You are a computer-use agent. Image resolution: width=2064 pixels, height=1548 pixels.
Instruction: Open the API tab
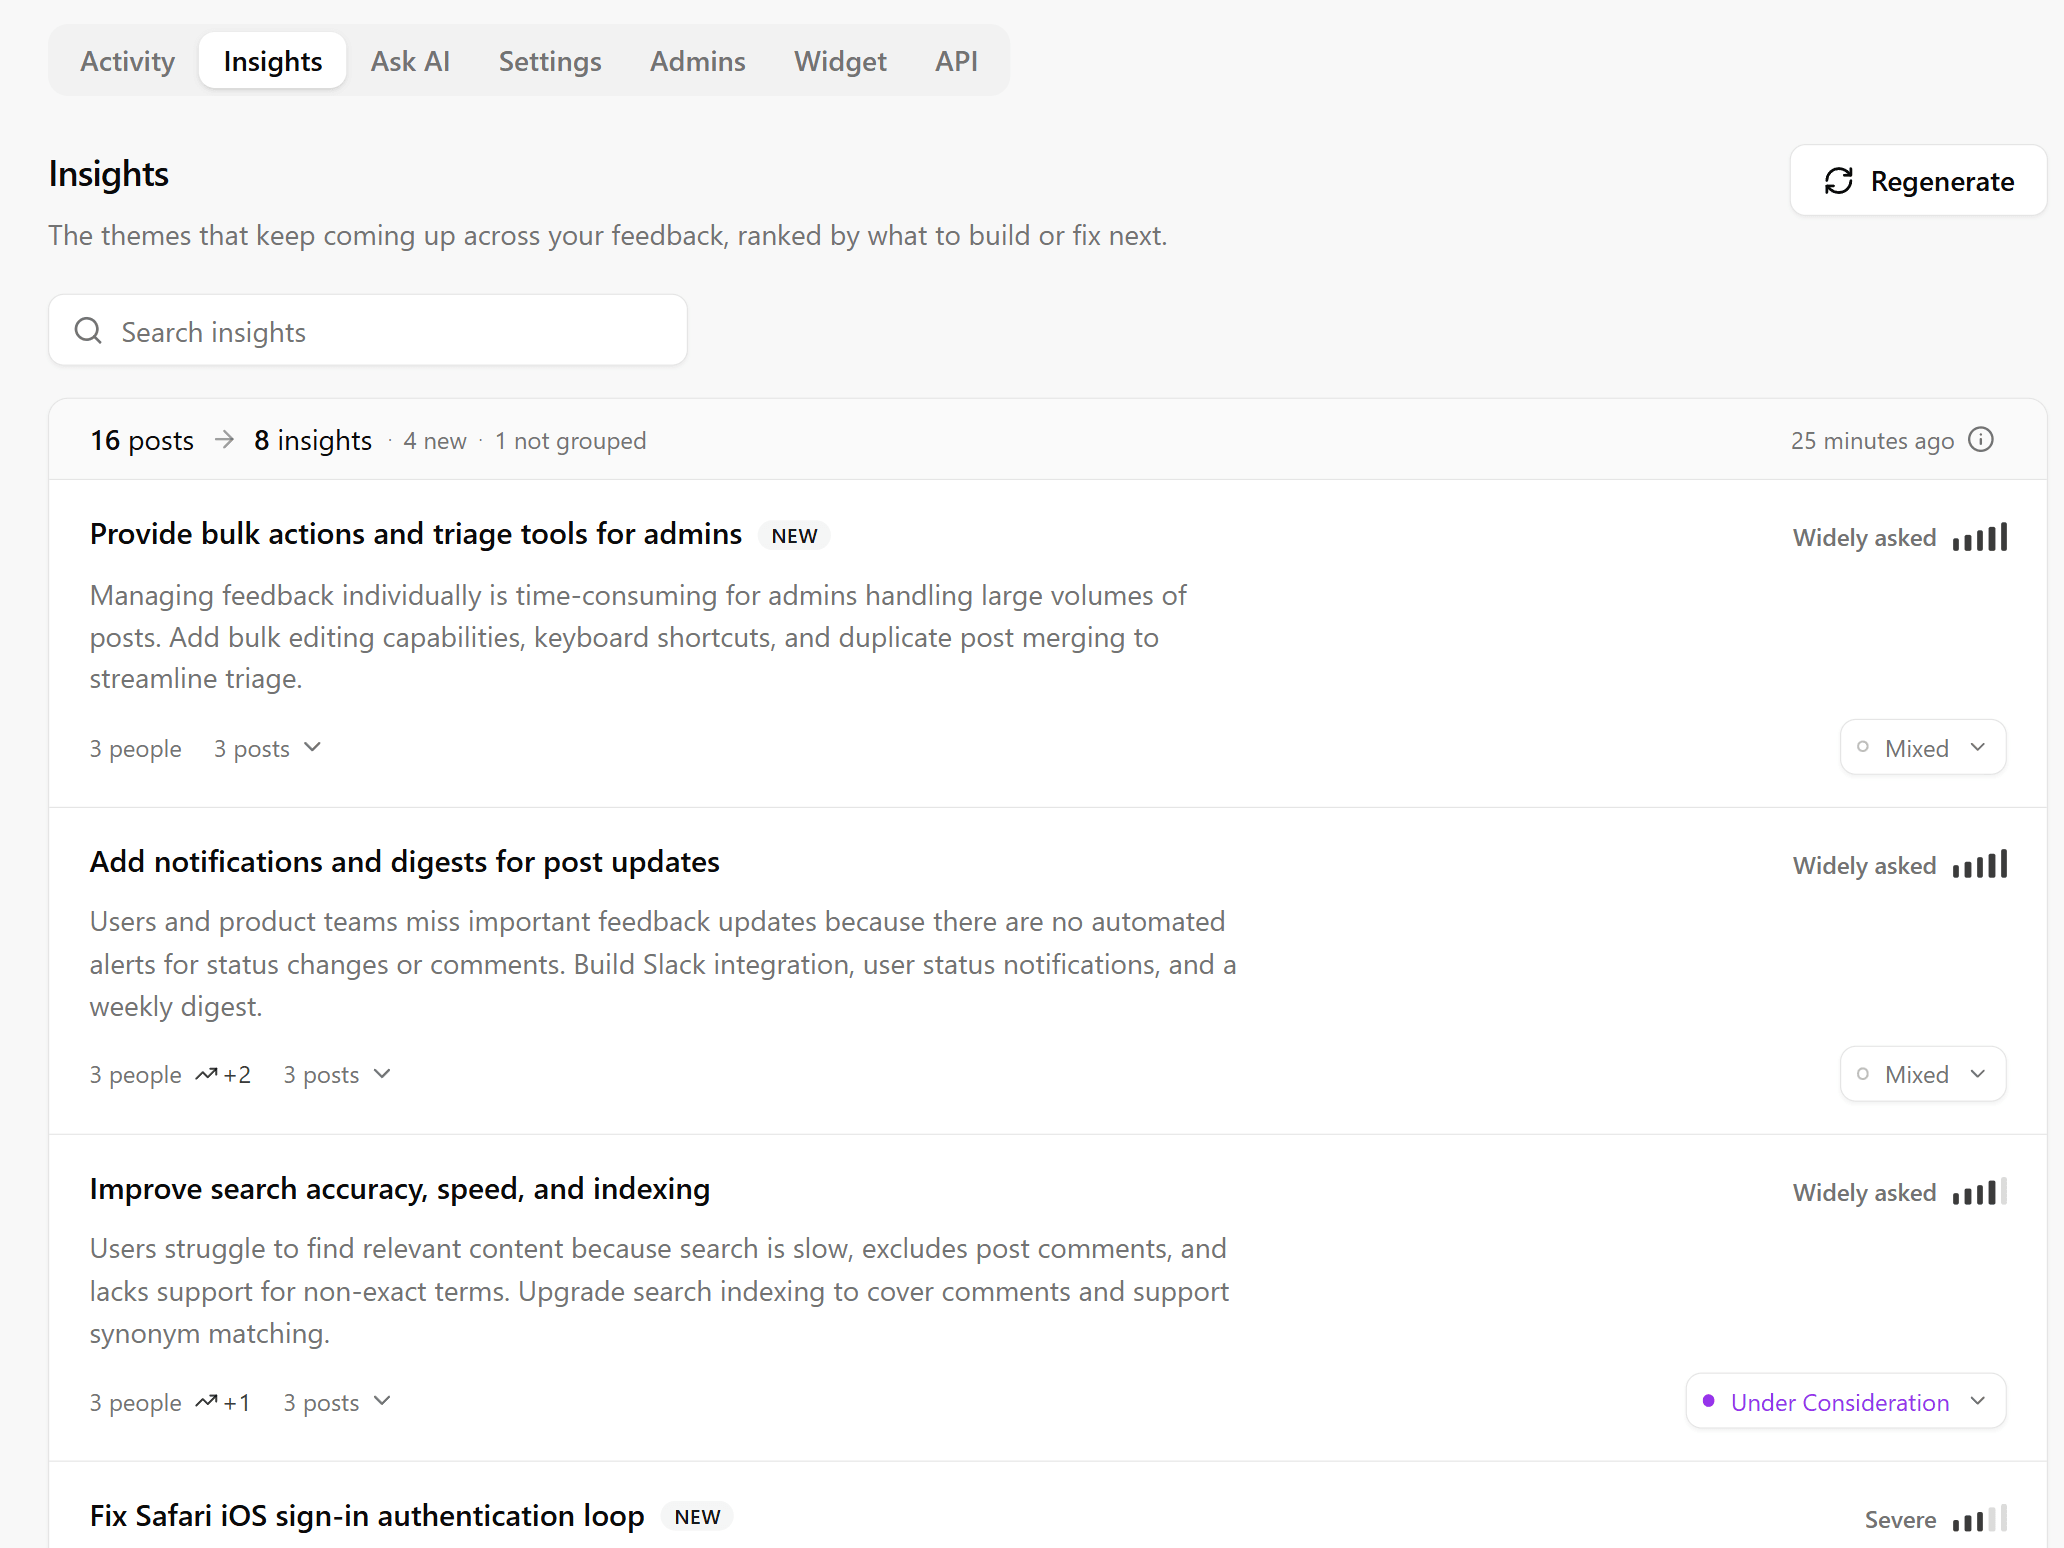pyautogui.click(x=956, y=61)
